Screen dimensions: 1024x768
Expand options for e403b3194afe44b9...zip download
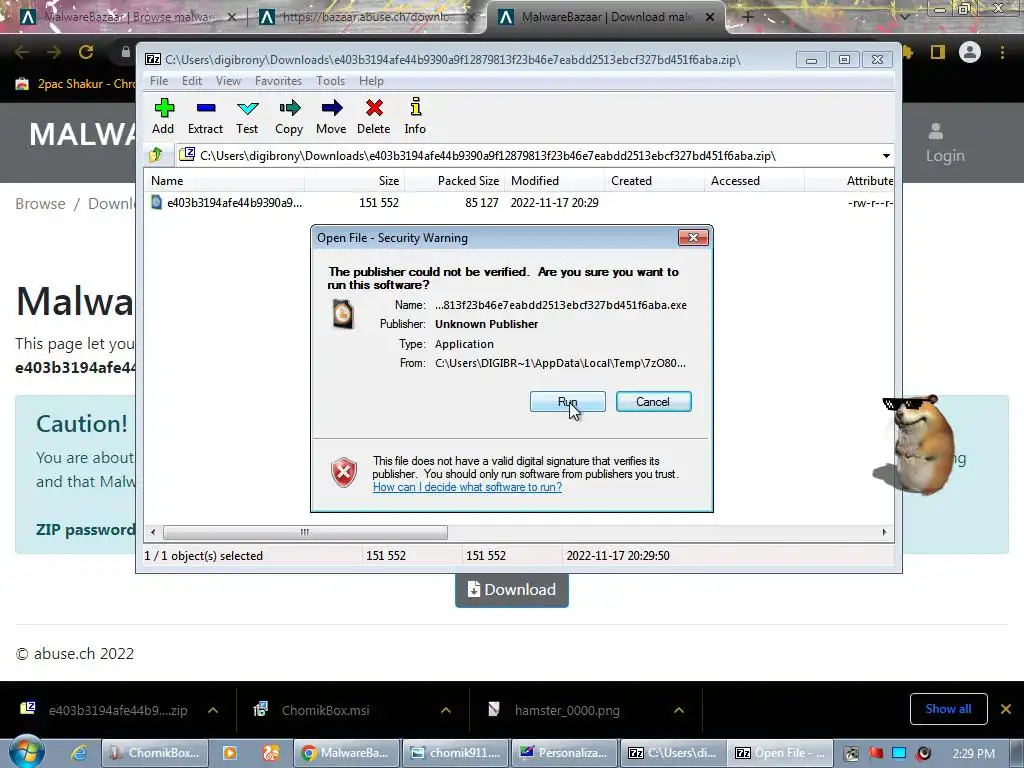[x=213, y=710]
